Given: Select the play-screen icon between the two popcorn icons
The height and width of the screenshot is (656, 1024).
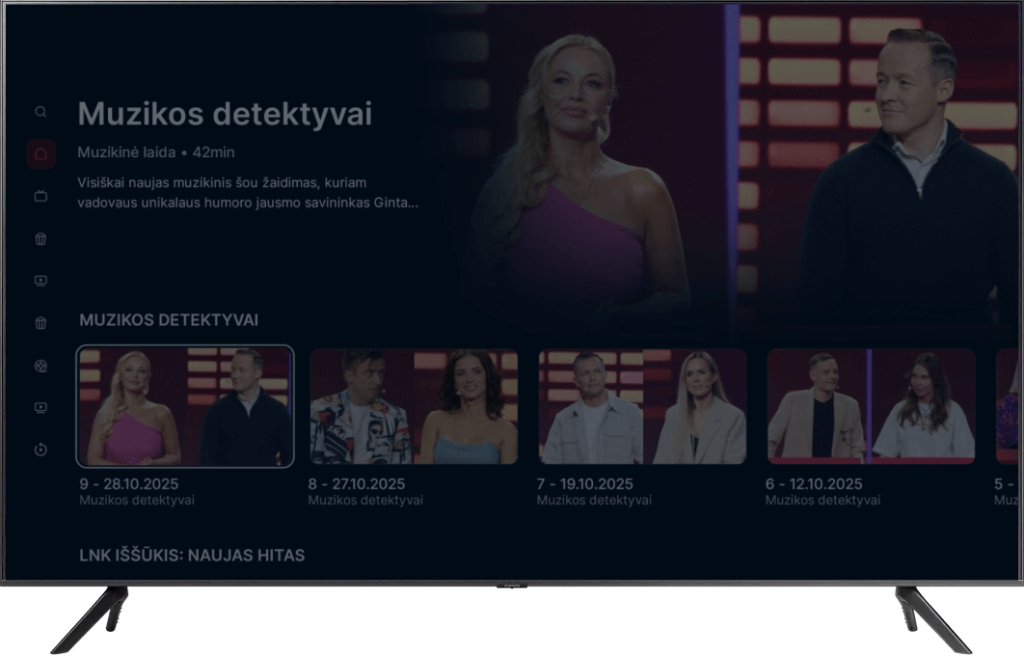Looking at the screenshot, I should coord(41,281).
